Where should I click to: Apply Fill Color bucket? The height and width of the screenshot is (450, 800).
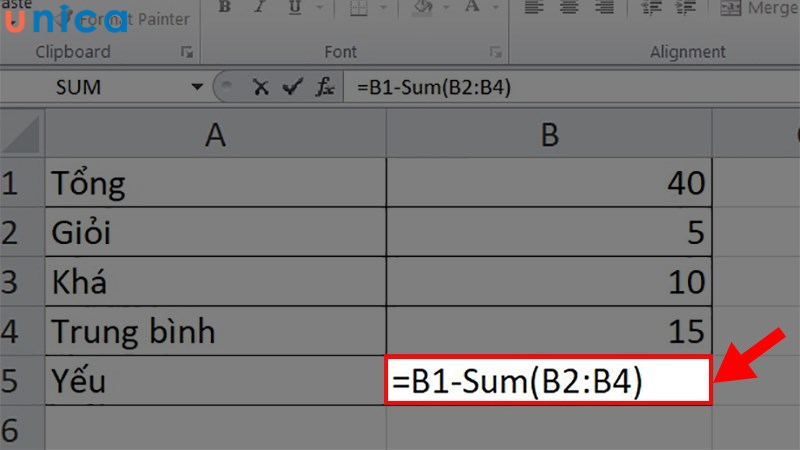pos(422,7)
